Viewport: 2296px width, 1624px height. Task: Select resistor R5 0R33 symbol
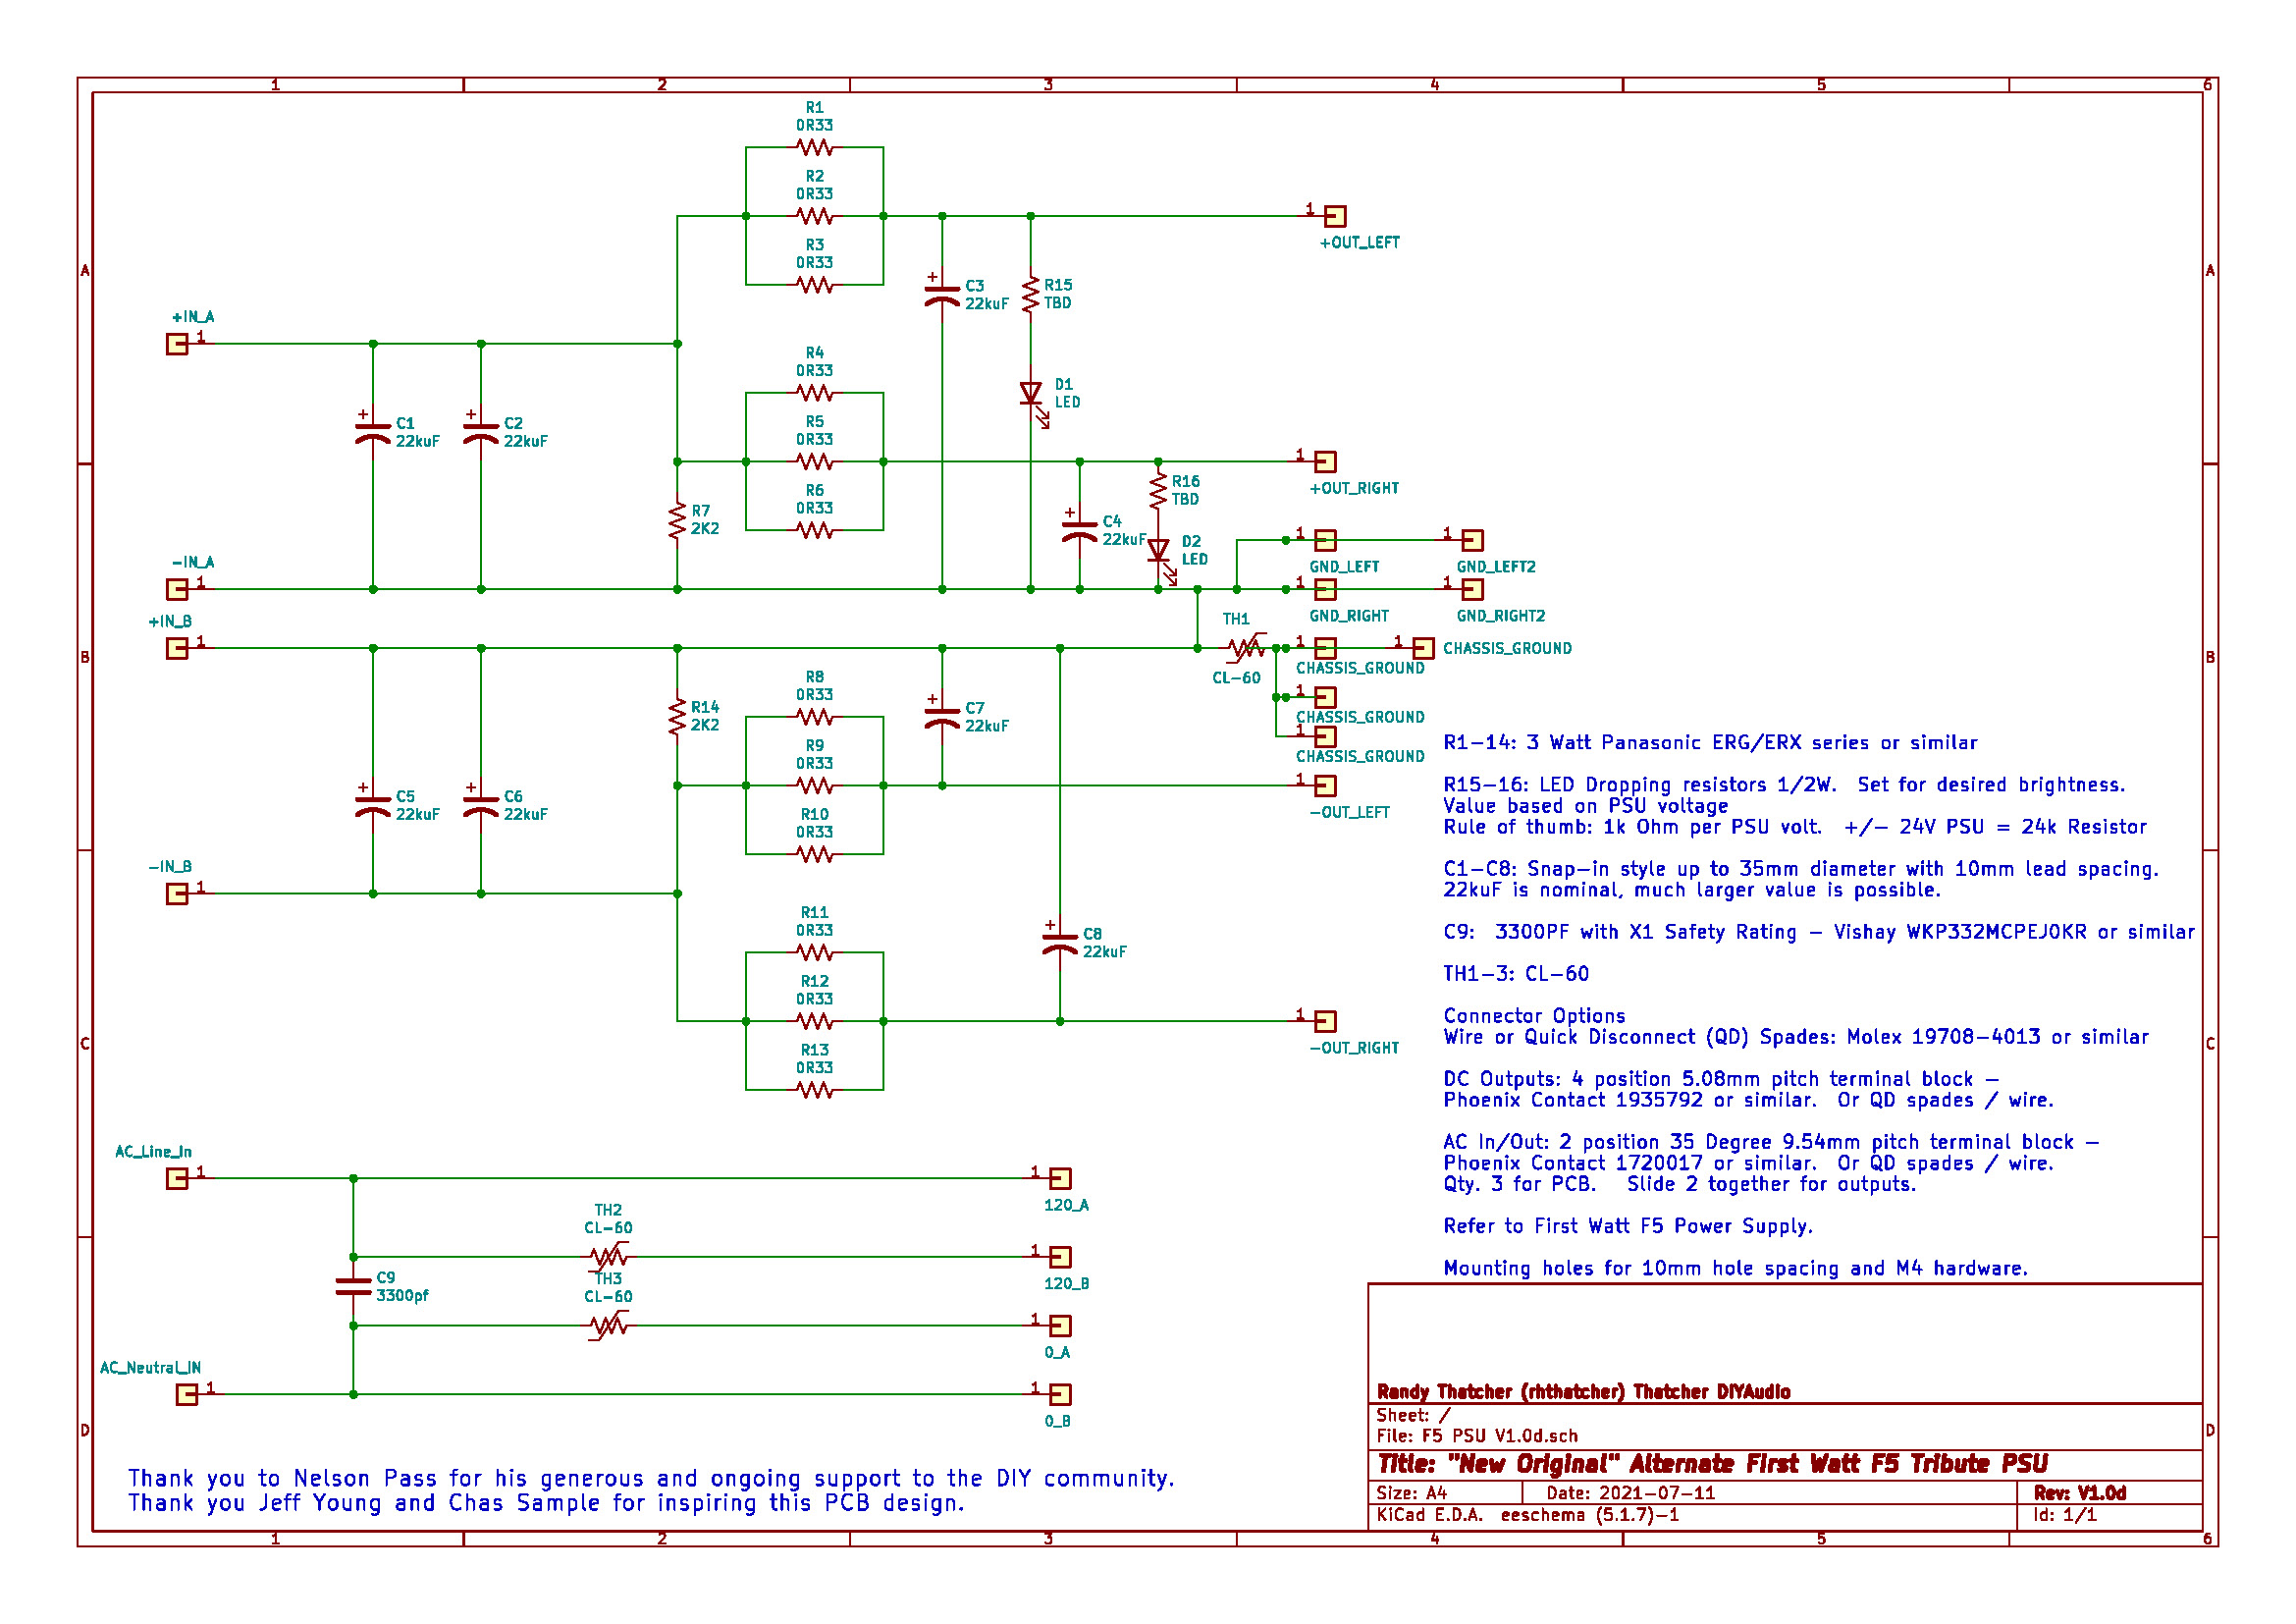[815, 461]
